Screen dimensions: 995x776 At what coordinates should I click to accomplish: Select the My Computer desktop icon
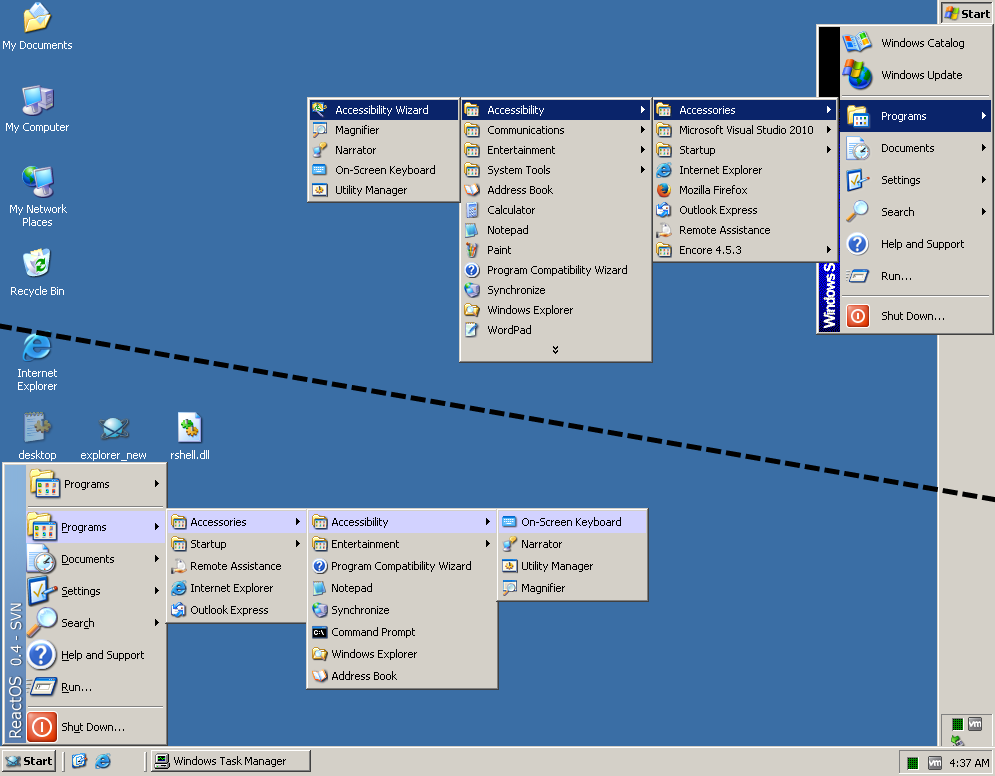pos(37,108)
